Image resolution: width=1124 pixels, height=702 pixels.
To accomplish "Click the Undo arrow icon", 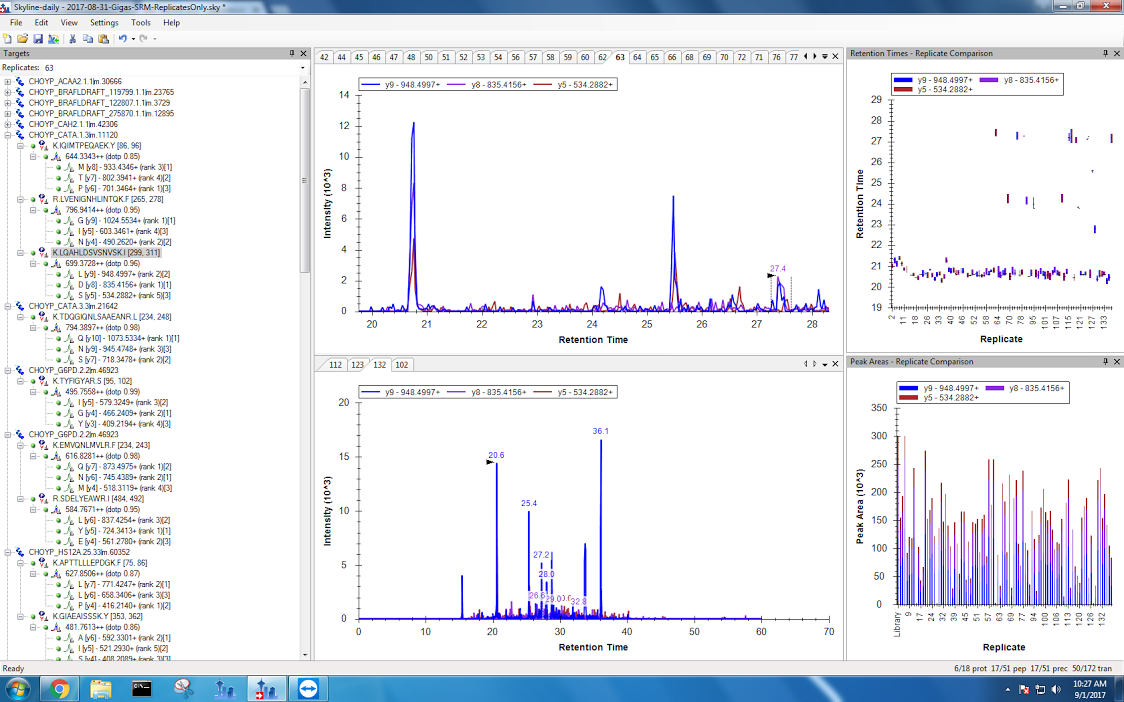I will point(122,38).
